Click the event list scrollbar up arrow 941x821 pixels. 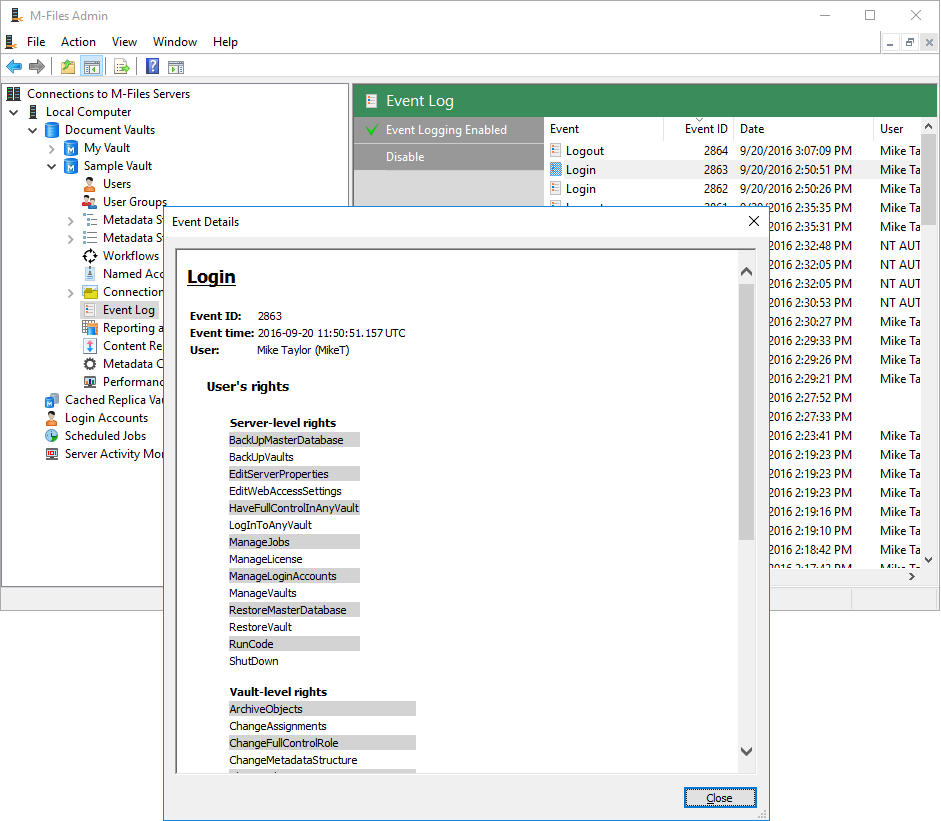pyautogui.click(x=928, y=126)
